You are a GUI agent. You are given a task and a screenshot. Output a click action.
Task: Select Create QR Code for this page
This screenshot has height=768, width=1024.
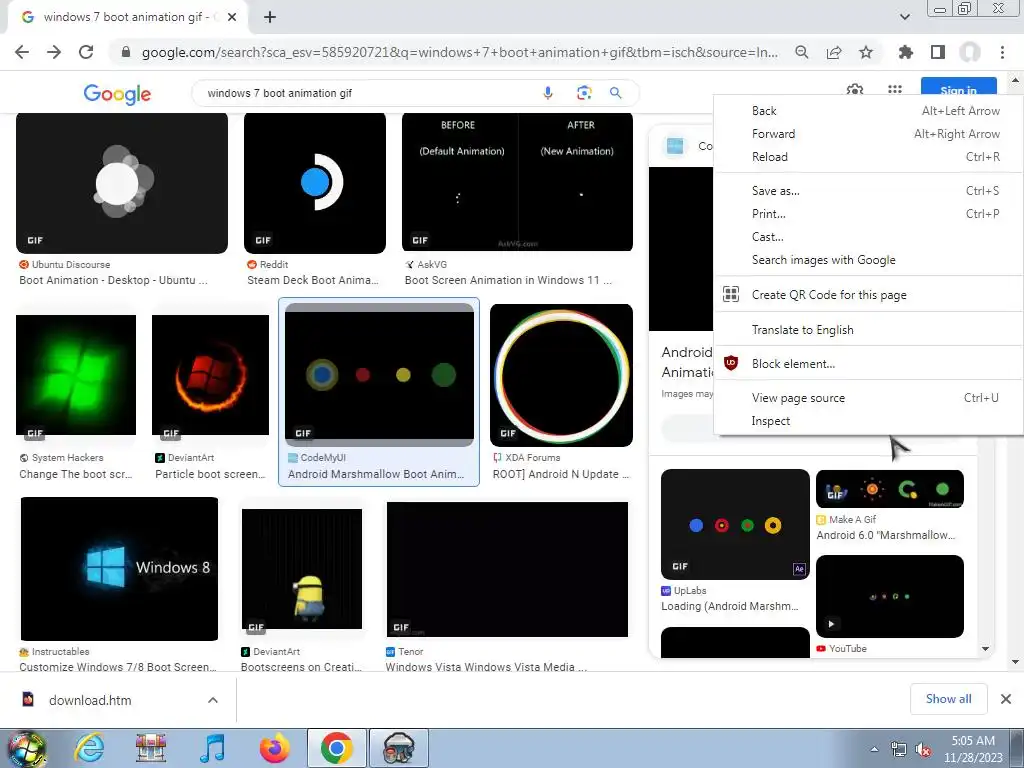pyautogui.click(x=869, y=295)
